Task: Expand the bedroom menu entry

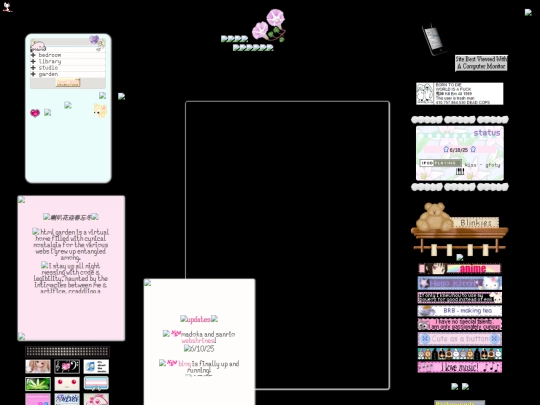Action: point(33,55)
